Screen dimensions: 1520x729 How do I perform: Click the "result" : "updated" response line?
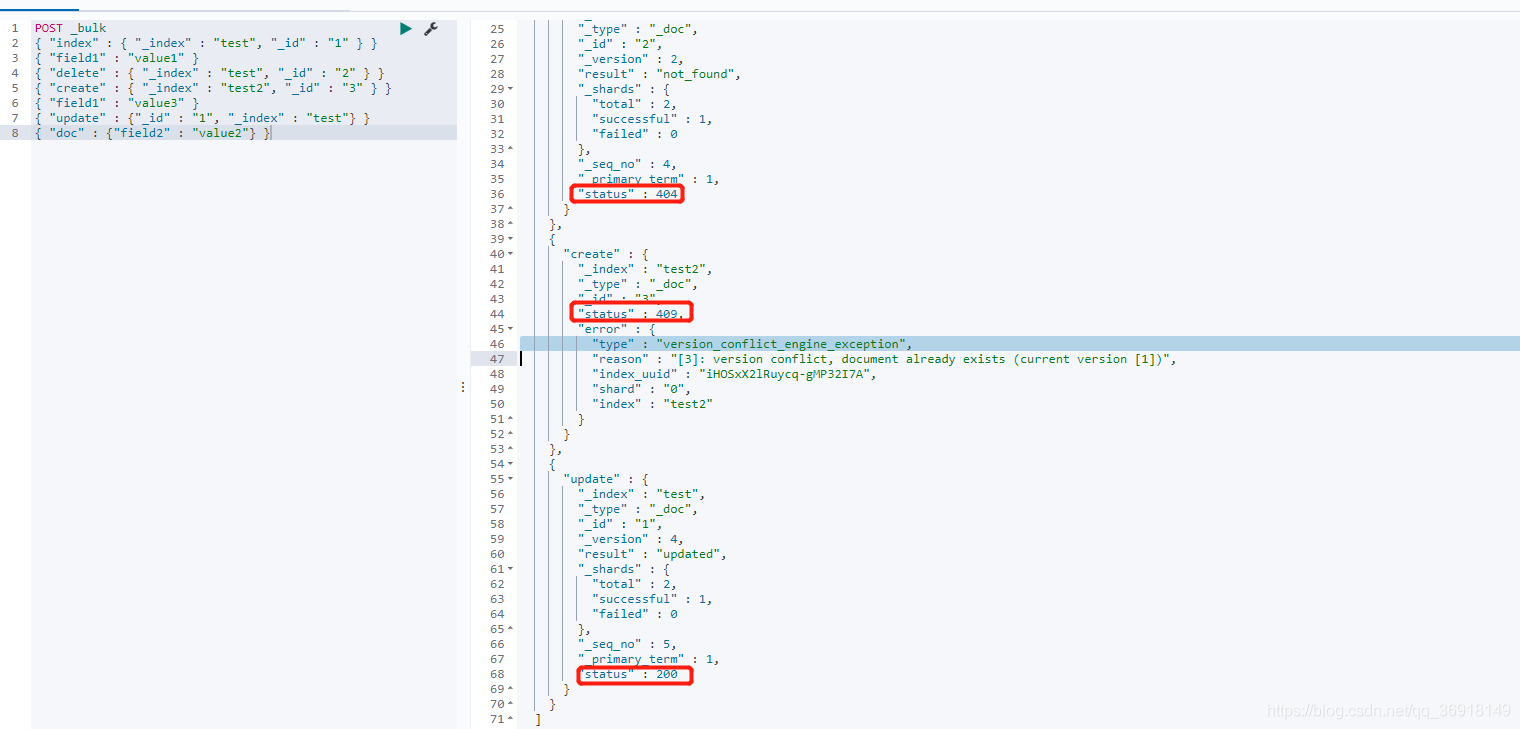(x=652, y=554)
